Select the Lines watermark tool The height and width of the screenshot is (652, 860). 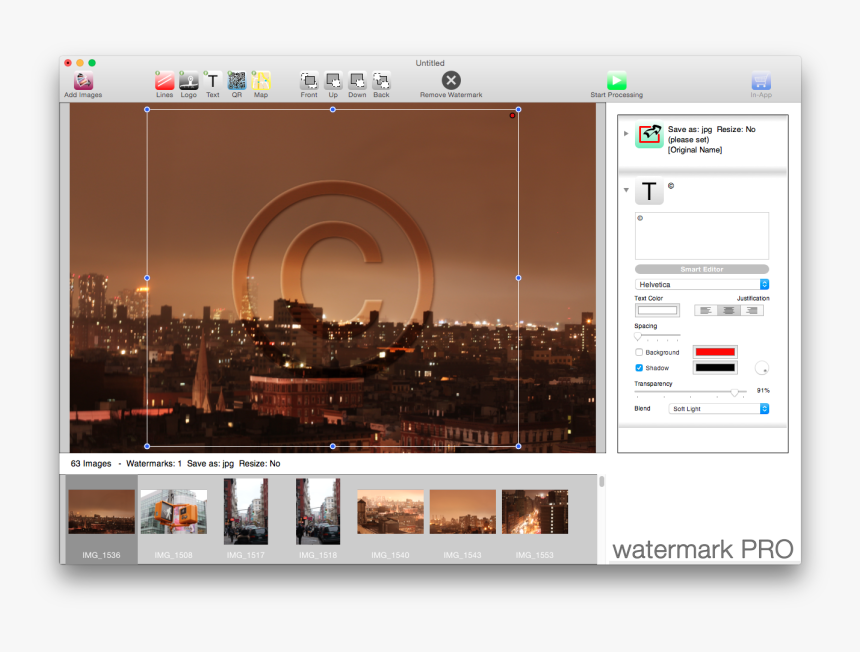pos(164,81)
